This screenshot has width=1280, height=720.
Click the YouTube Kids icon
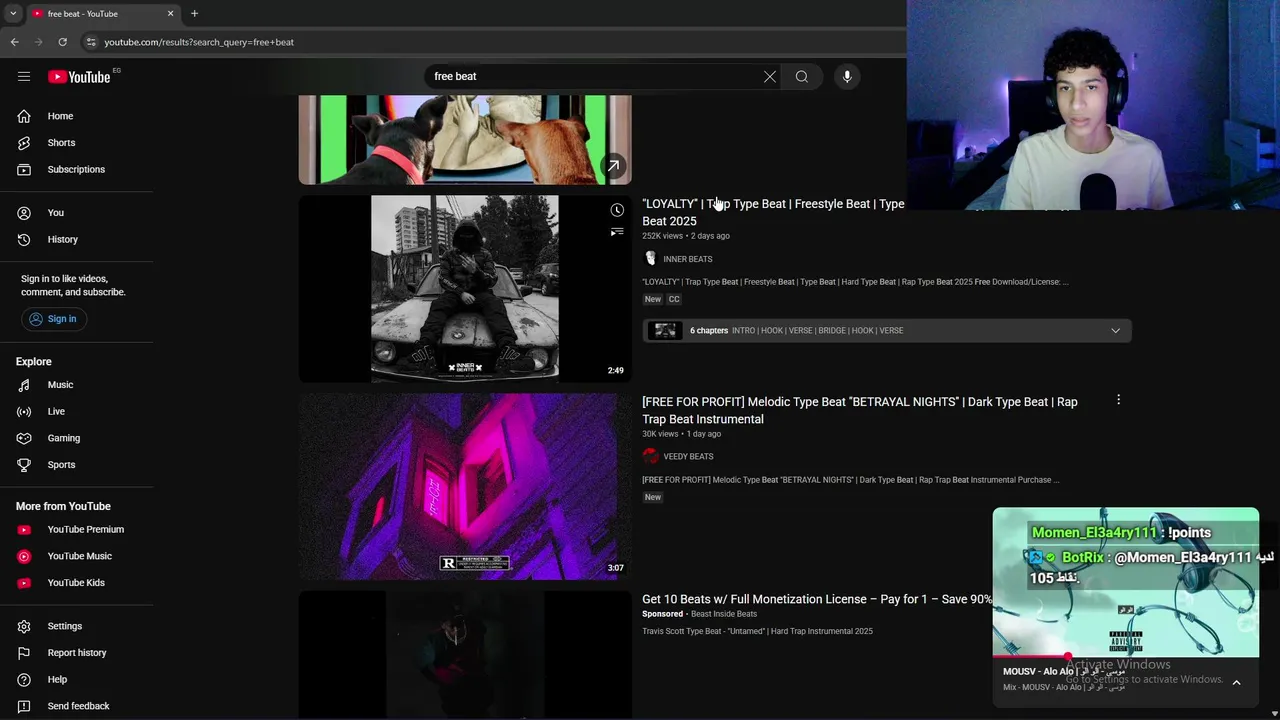(24, 583)
